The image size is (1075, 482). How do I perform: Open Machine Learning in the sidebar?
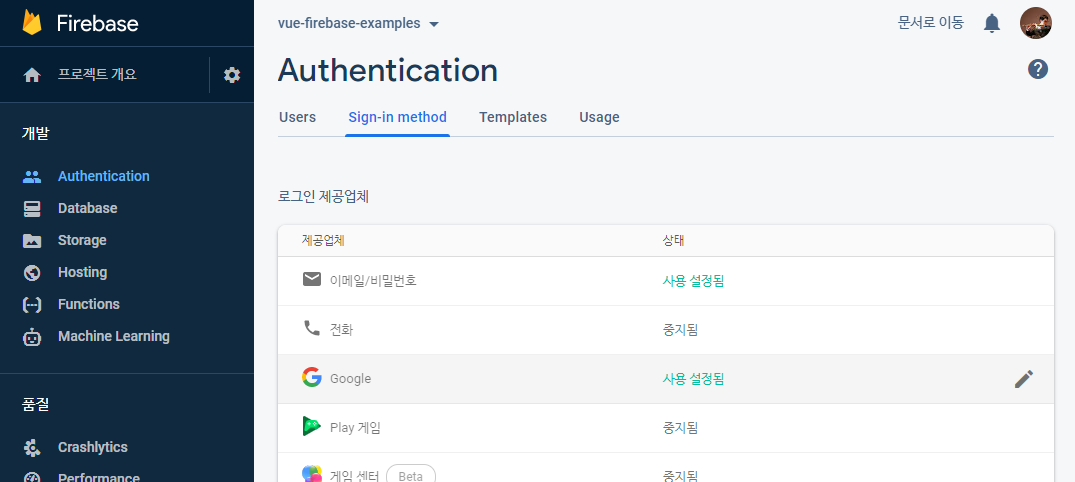pos(114,337)
